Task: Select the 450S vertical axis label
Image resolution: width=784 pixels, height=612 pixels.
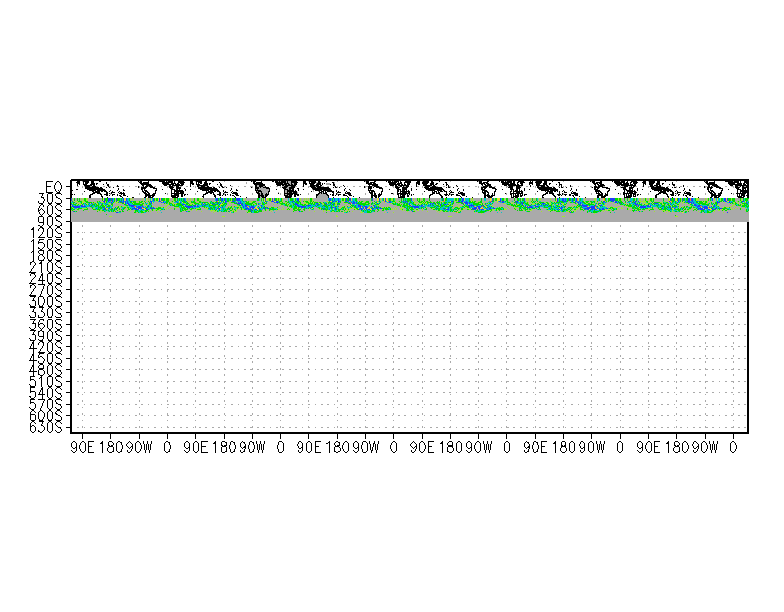Action: [46, 358]
